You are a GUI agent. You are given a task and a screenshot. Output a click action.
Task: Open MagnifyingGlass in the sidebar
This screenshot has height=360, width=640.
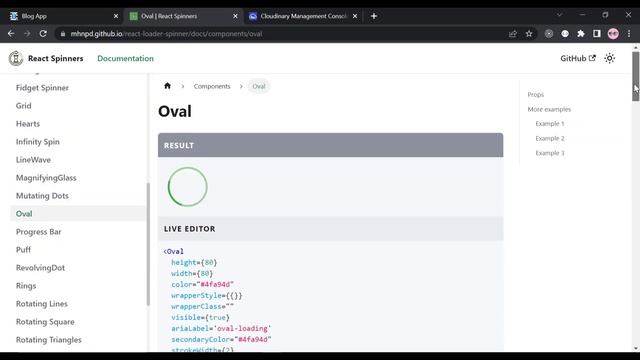click(x=46, y=178)
